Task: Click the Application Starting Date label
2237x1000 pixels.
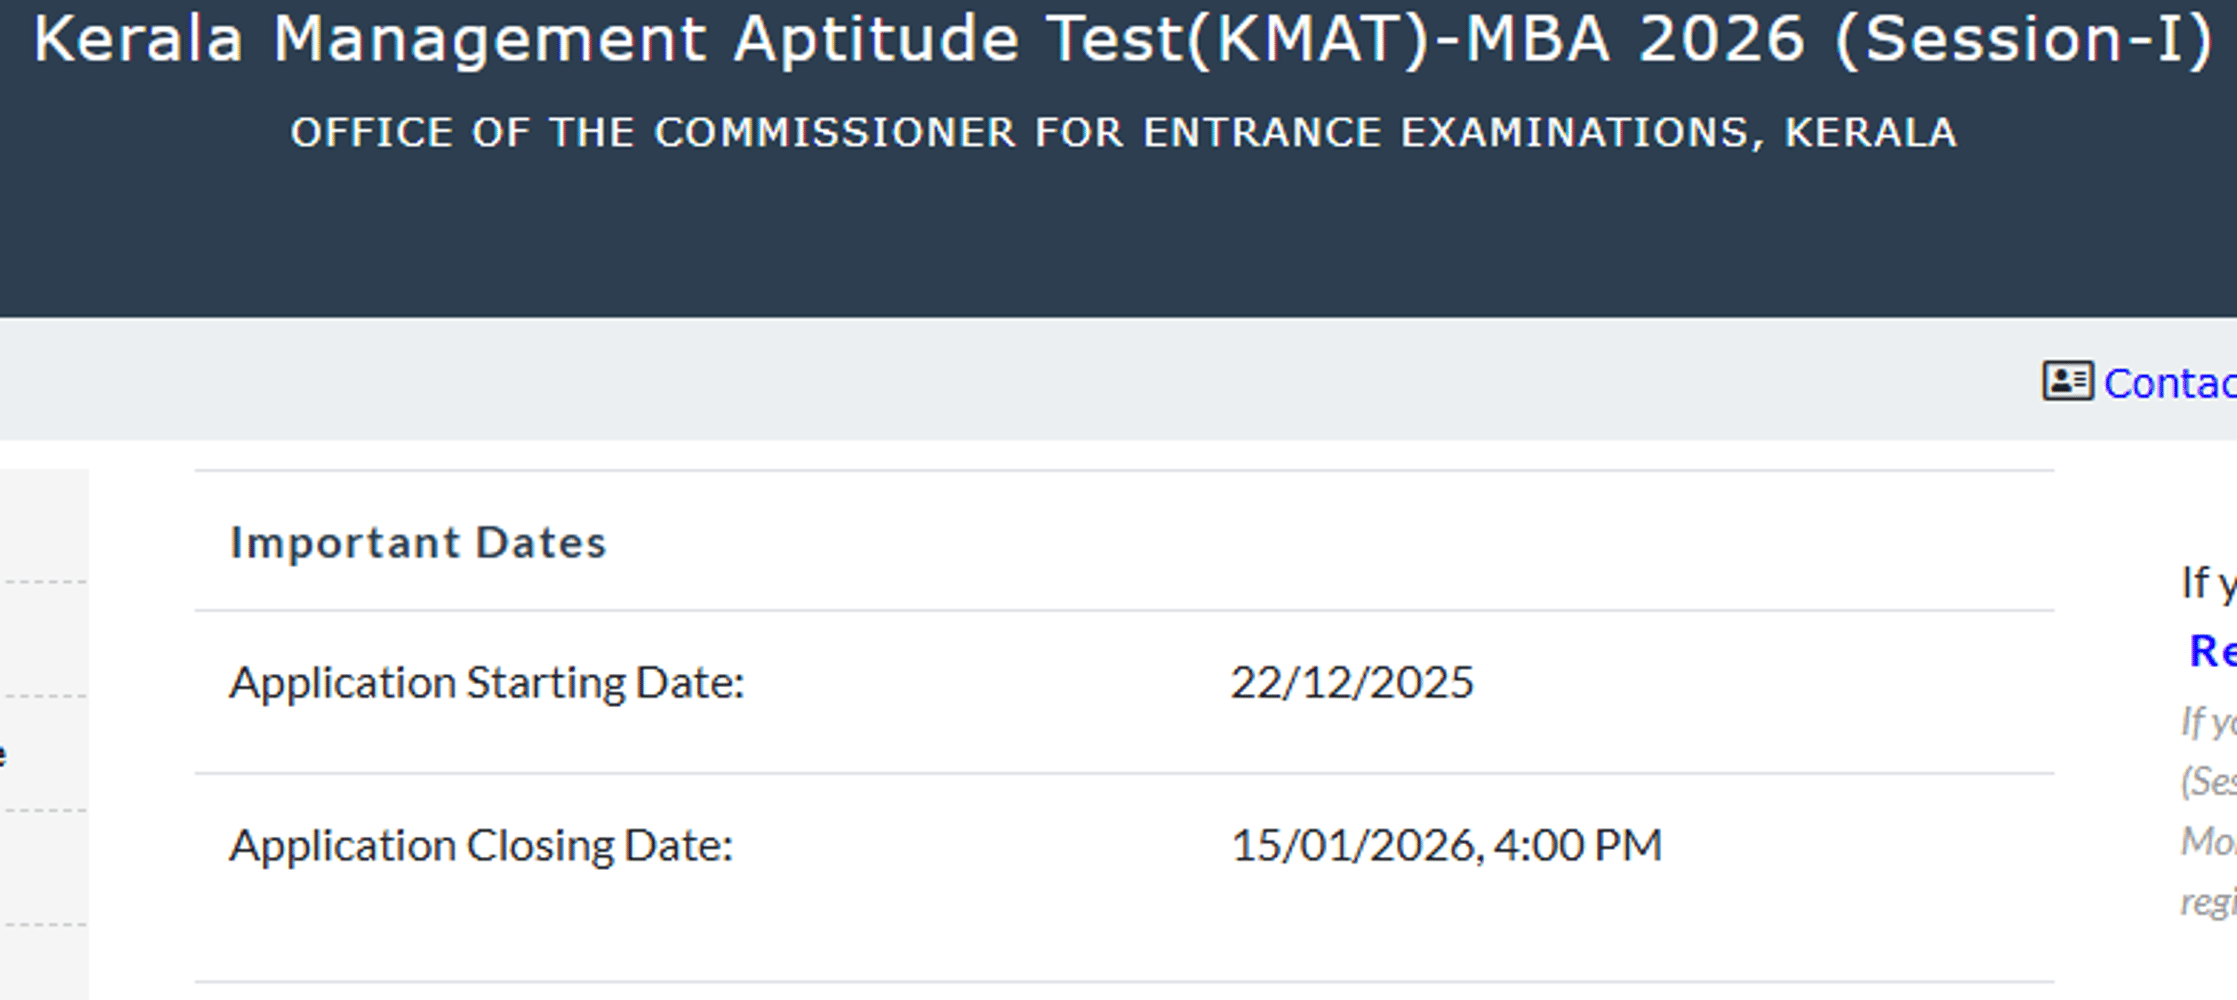Action: (487, 683)
